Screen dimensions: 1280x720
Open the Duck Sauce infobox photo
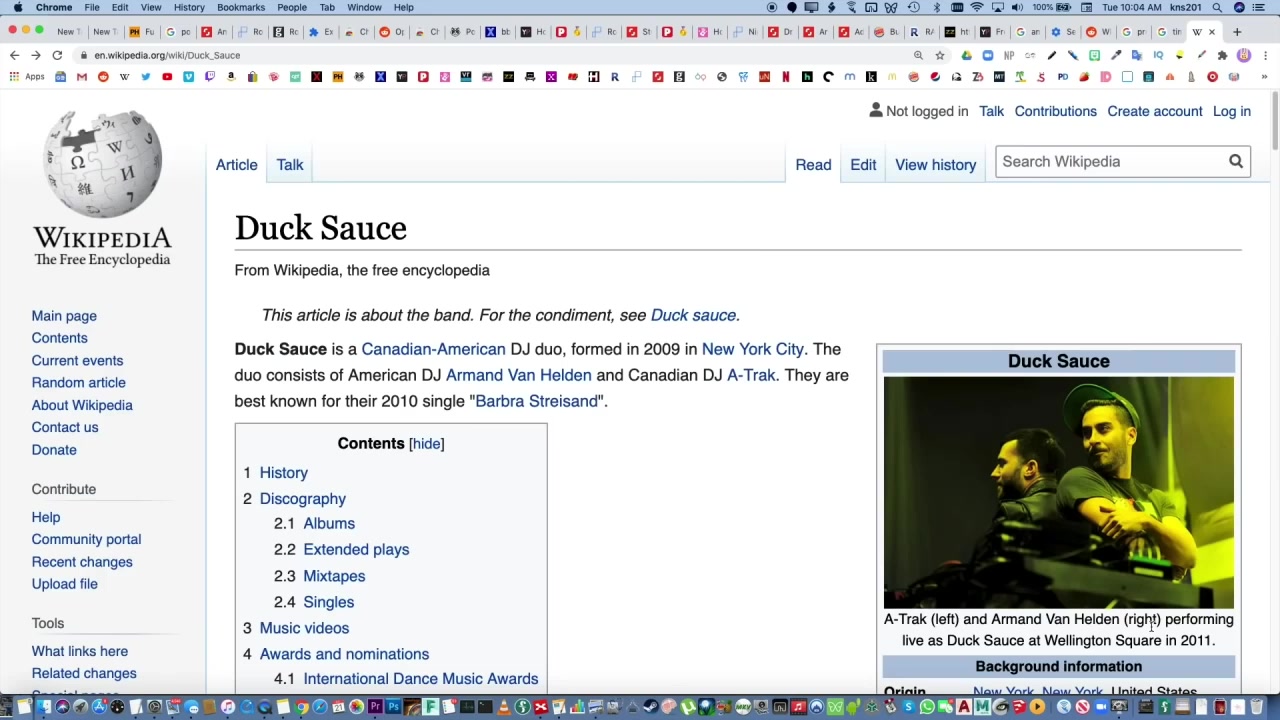pyautogui.click(x=1059, y=492)
